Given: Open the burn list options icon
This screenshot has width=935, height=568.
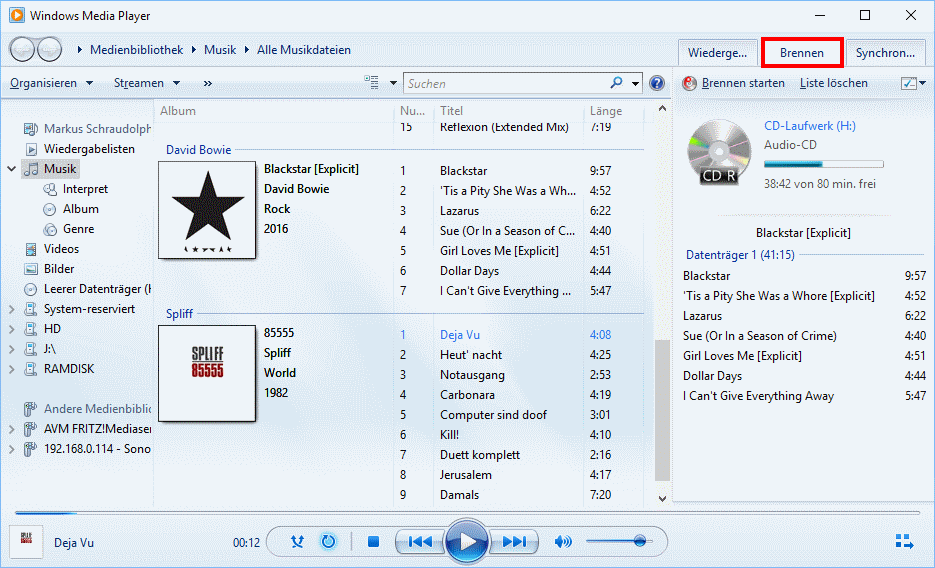Looking at the screenshot, I should coord(909,83).
